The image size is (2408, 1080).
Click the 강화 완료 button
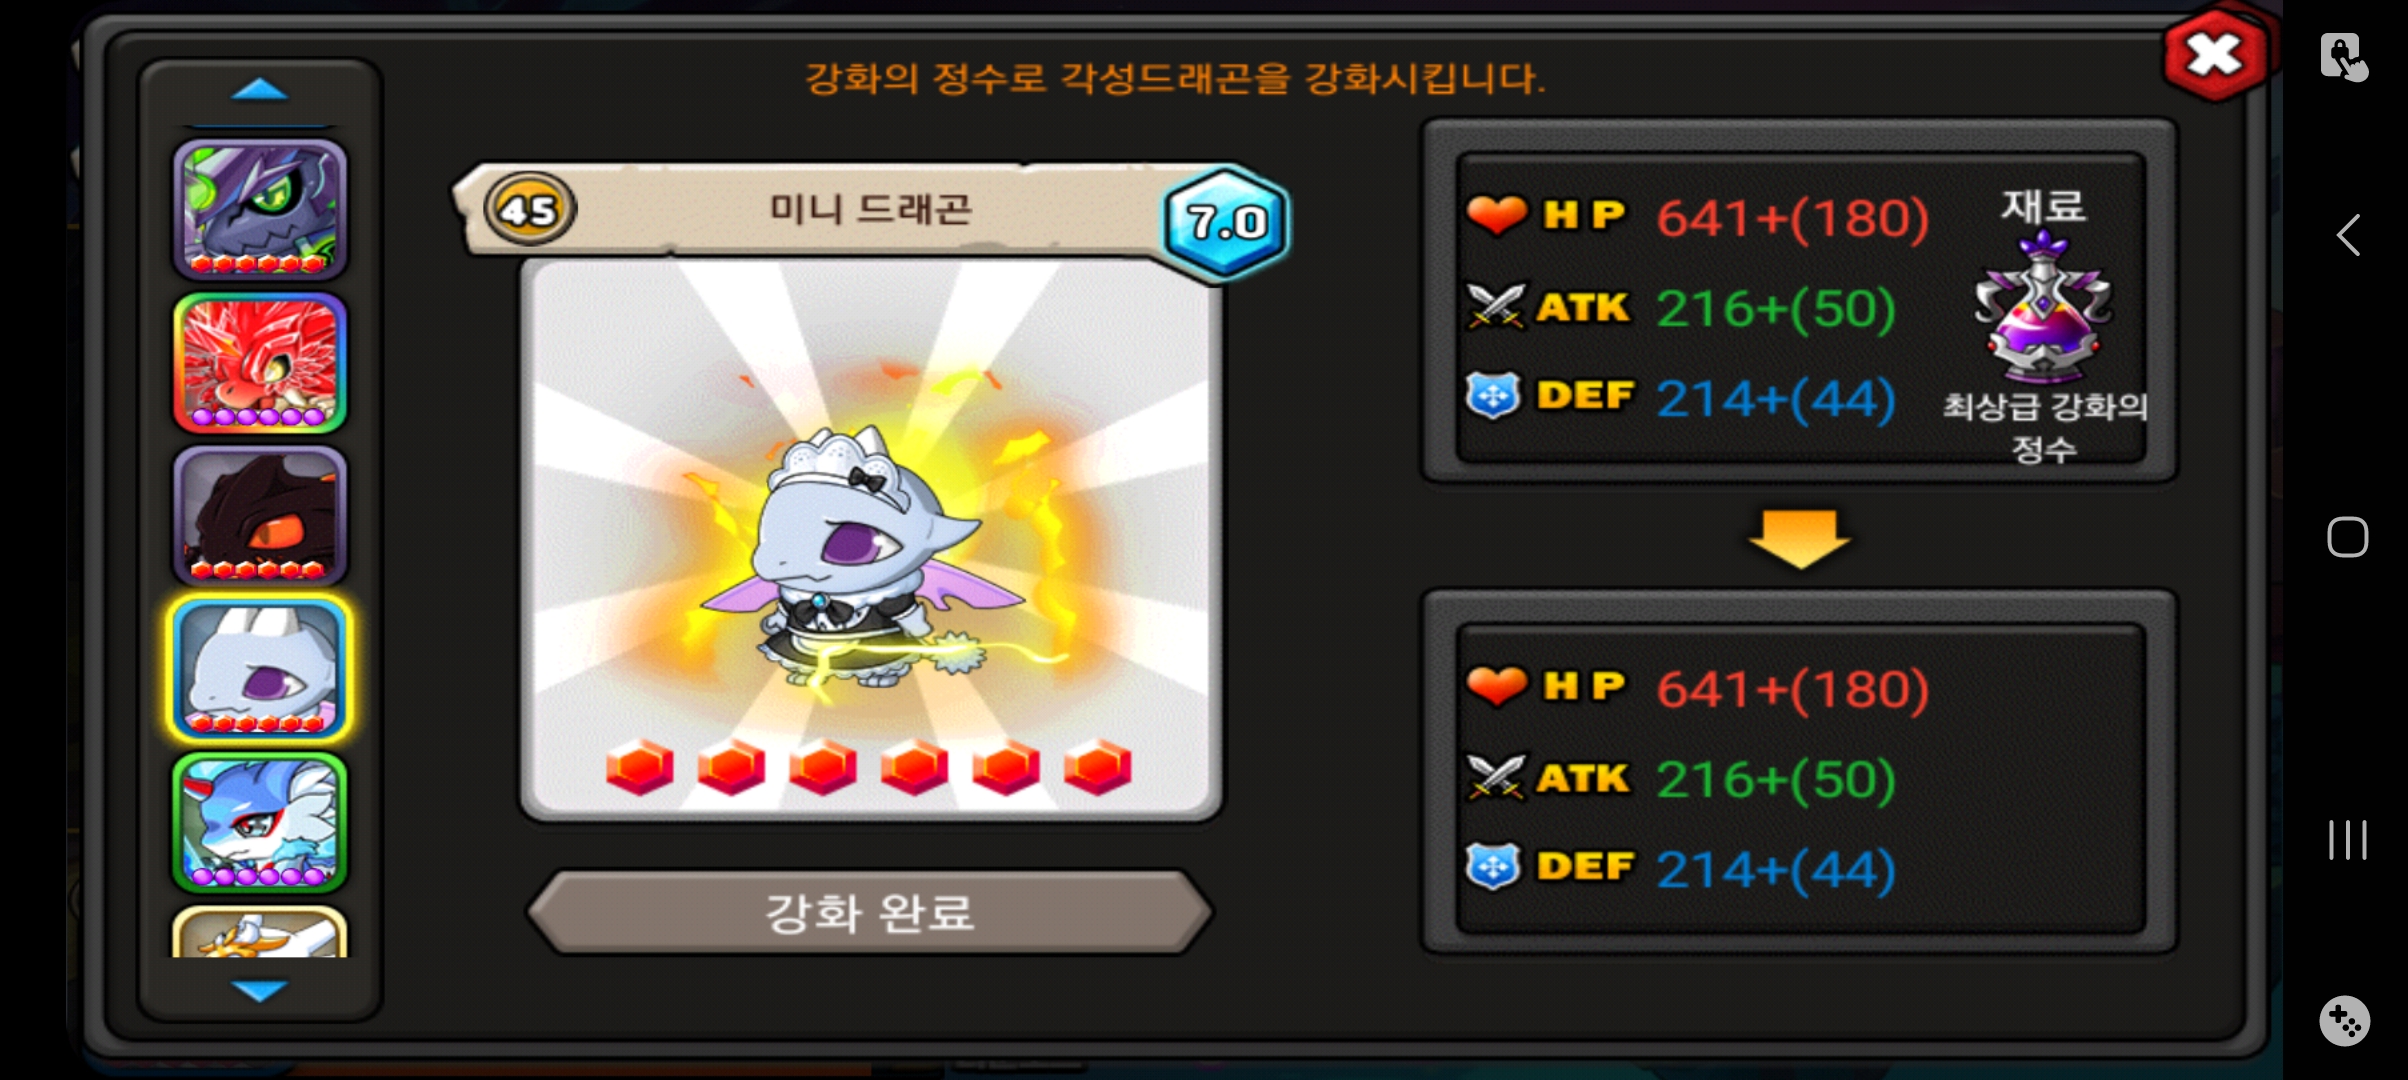pyautogui.click(x=870, y=912)
